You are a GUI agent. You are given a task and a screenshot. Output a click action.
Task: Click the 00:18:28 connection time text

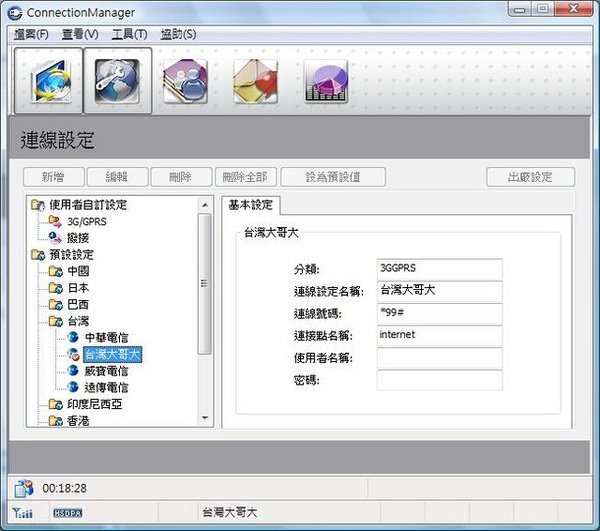(65, 489)
